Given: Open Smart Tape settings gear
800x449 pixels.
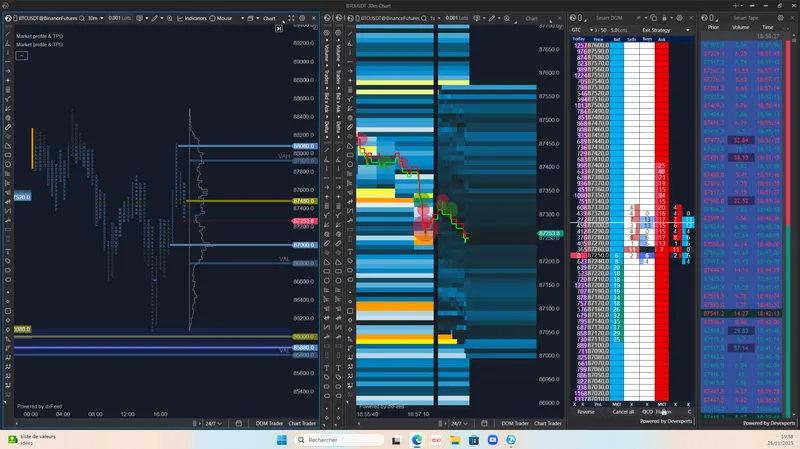Looking at the screenshot, I should [x=780, y=18].
